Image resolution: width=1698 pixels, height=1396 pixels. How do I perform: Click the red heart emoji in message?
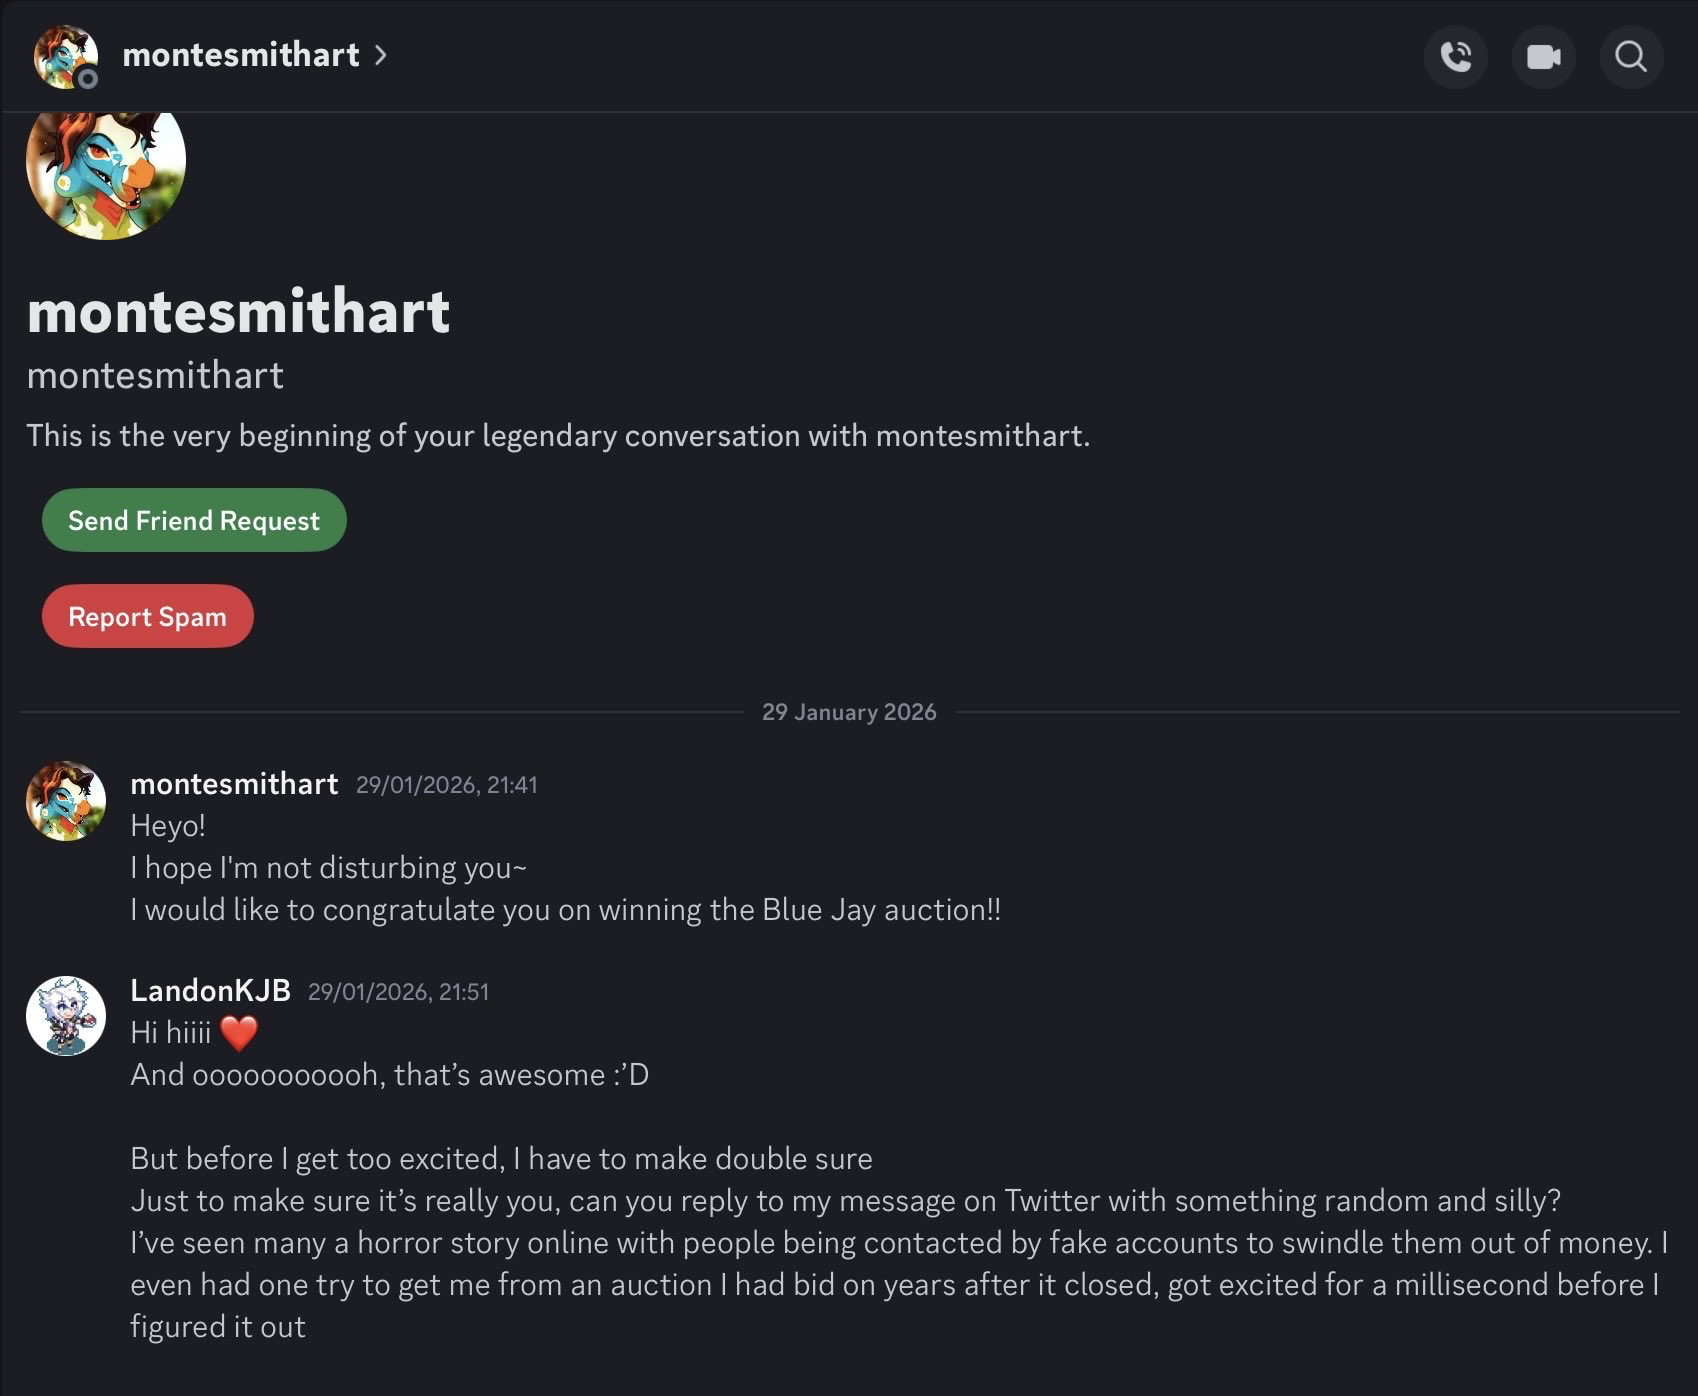tap(238, 1033)
